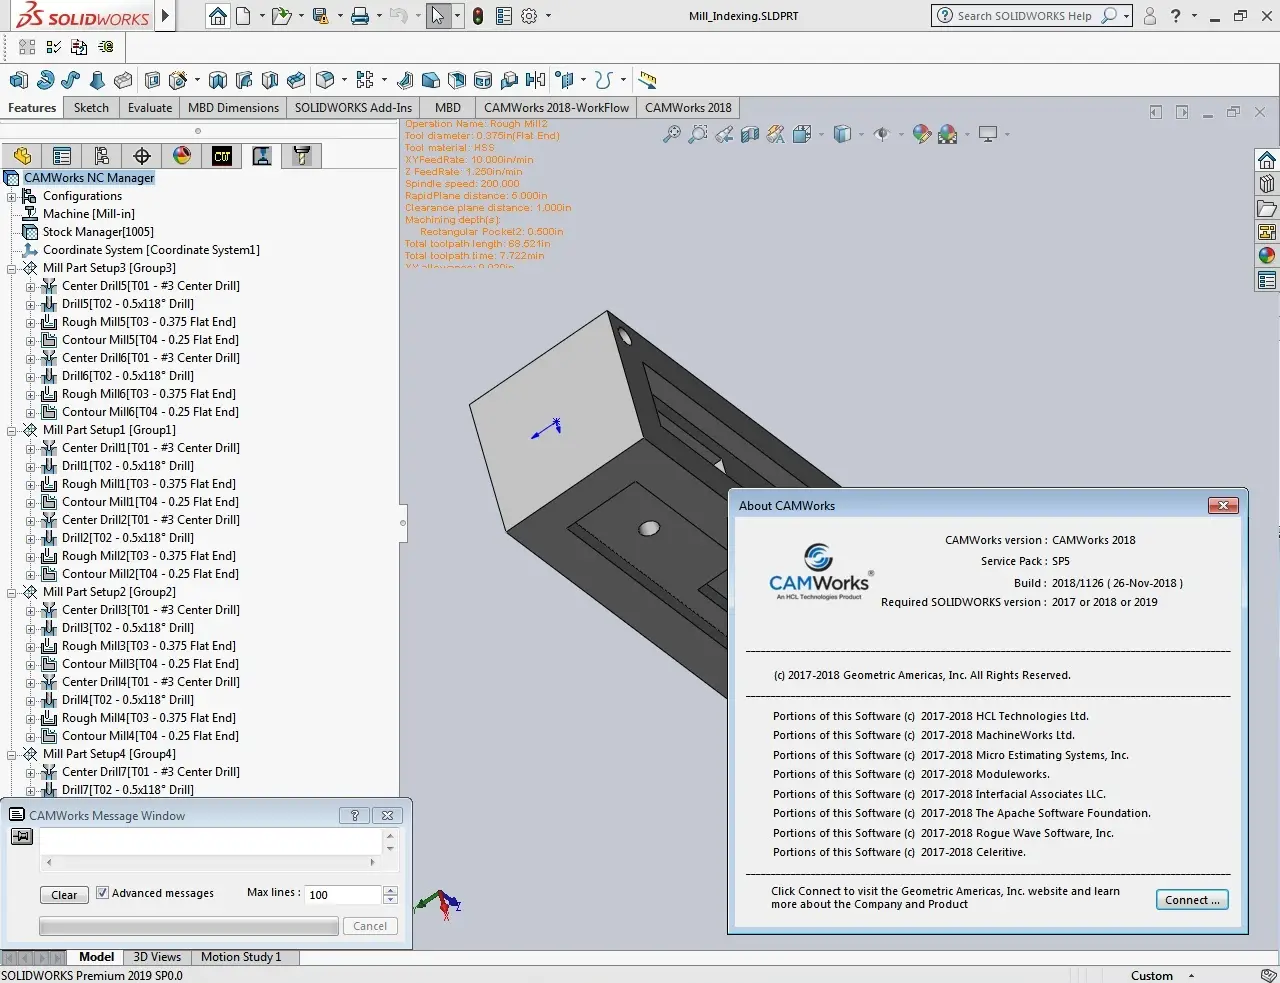Collapse the Mill Part Setup4 node

coord(12,754)
